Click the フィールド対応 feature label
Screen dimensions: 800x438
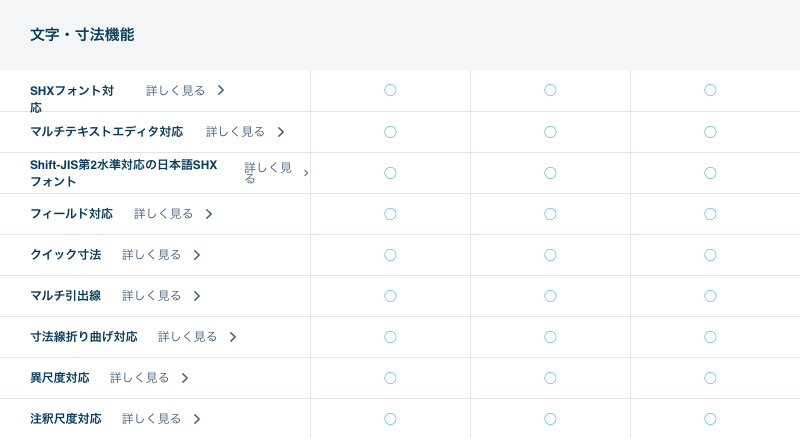(x=71, y=214)
